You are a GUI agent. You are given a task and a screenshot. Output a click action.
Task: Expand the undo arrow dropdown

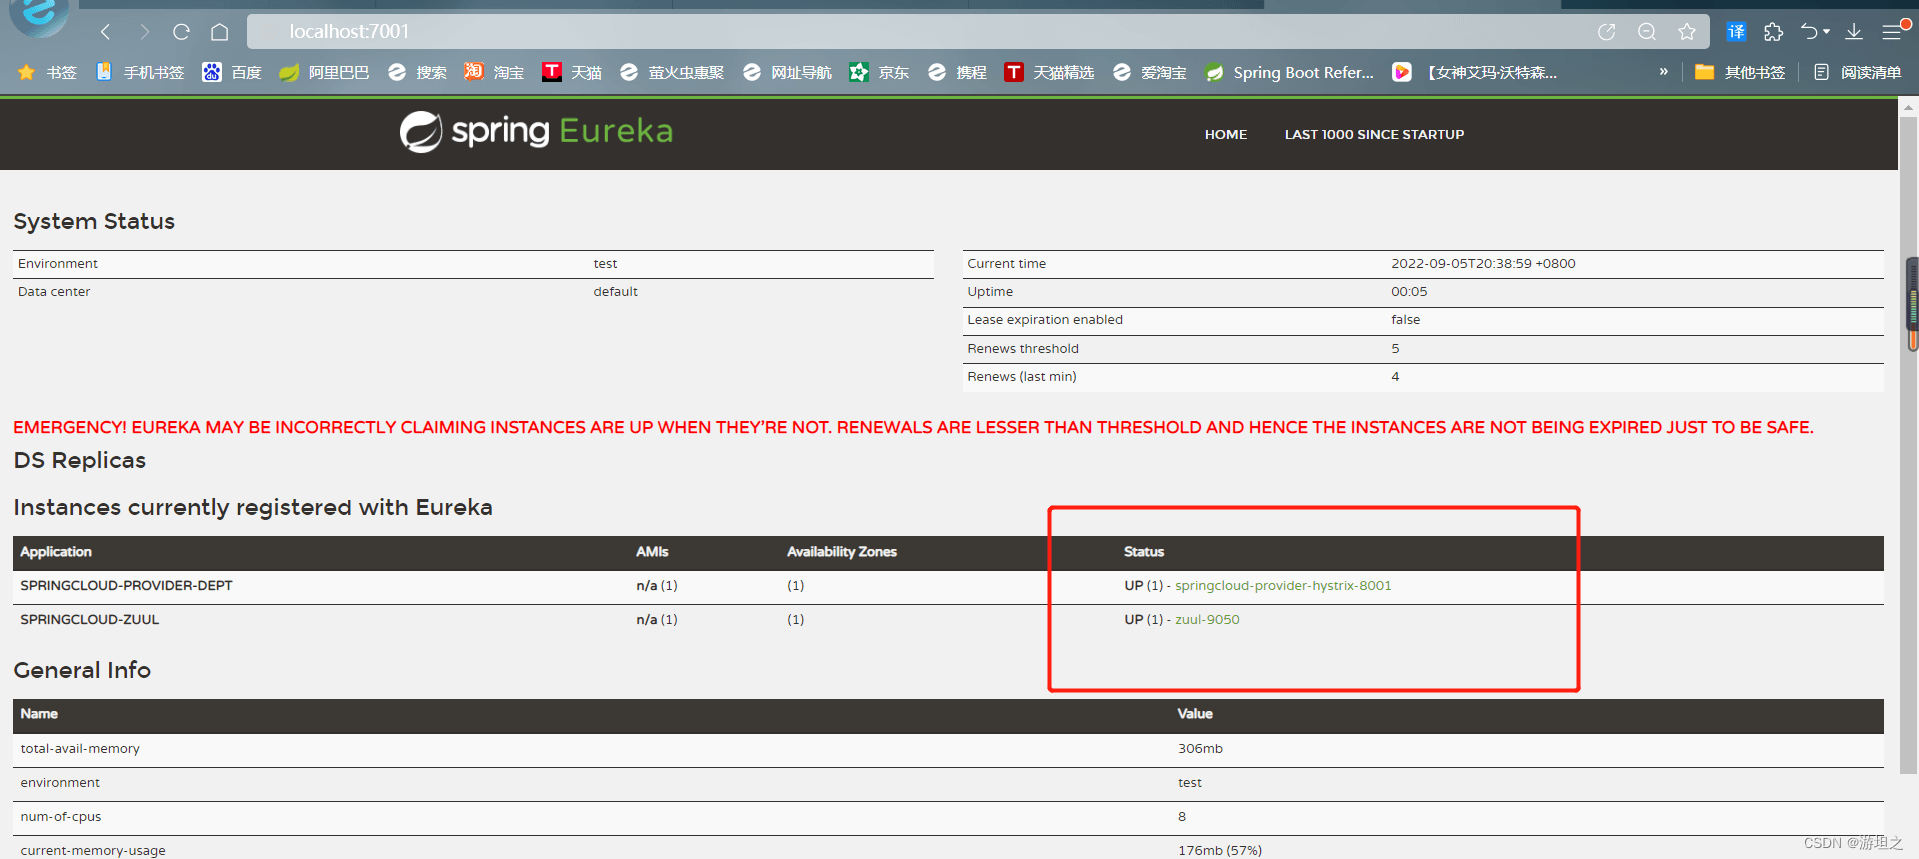[1826, 32]
